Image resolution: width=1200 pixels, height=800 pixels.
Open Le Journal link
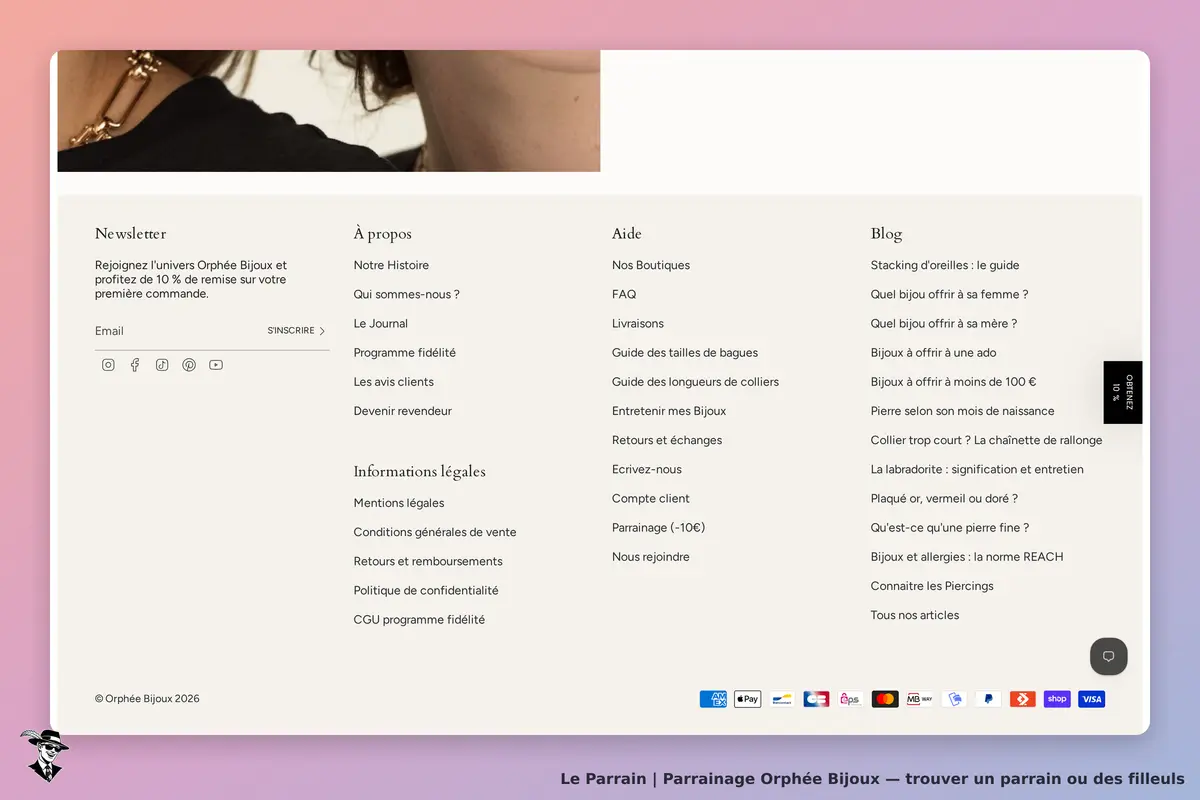pyautogui.click(x=381, y=323)
